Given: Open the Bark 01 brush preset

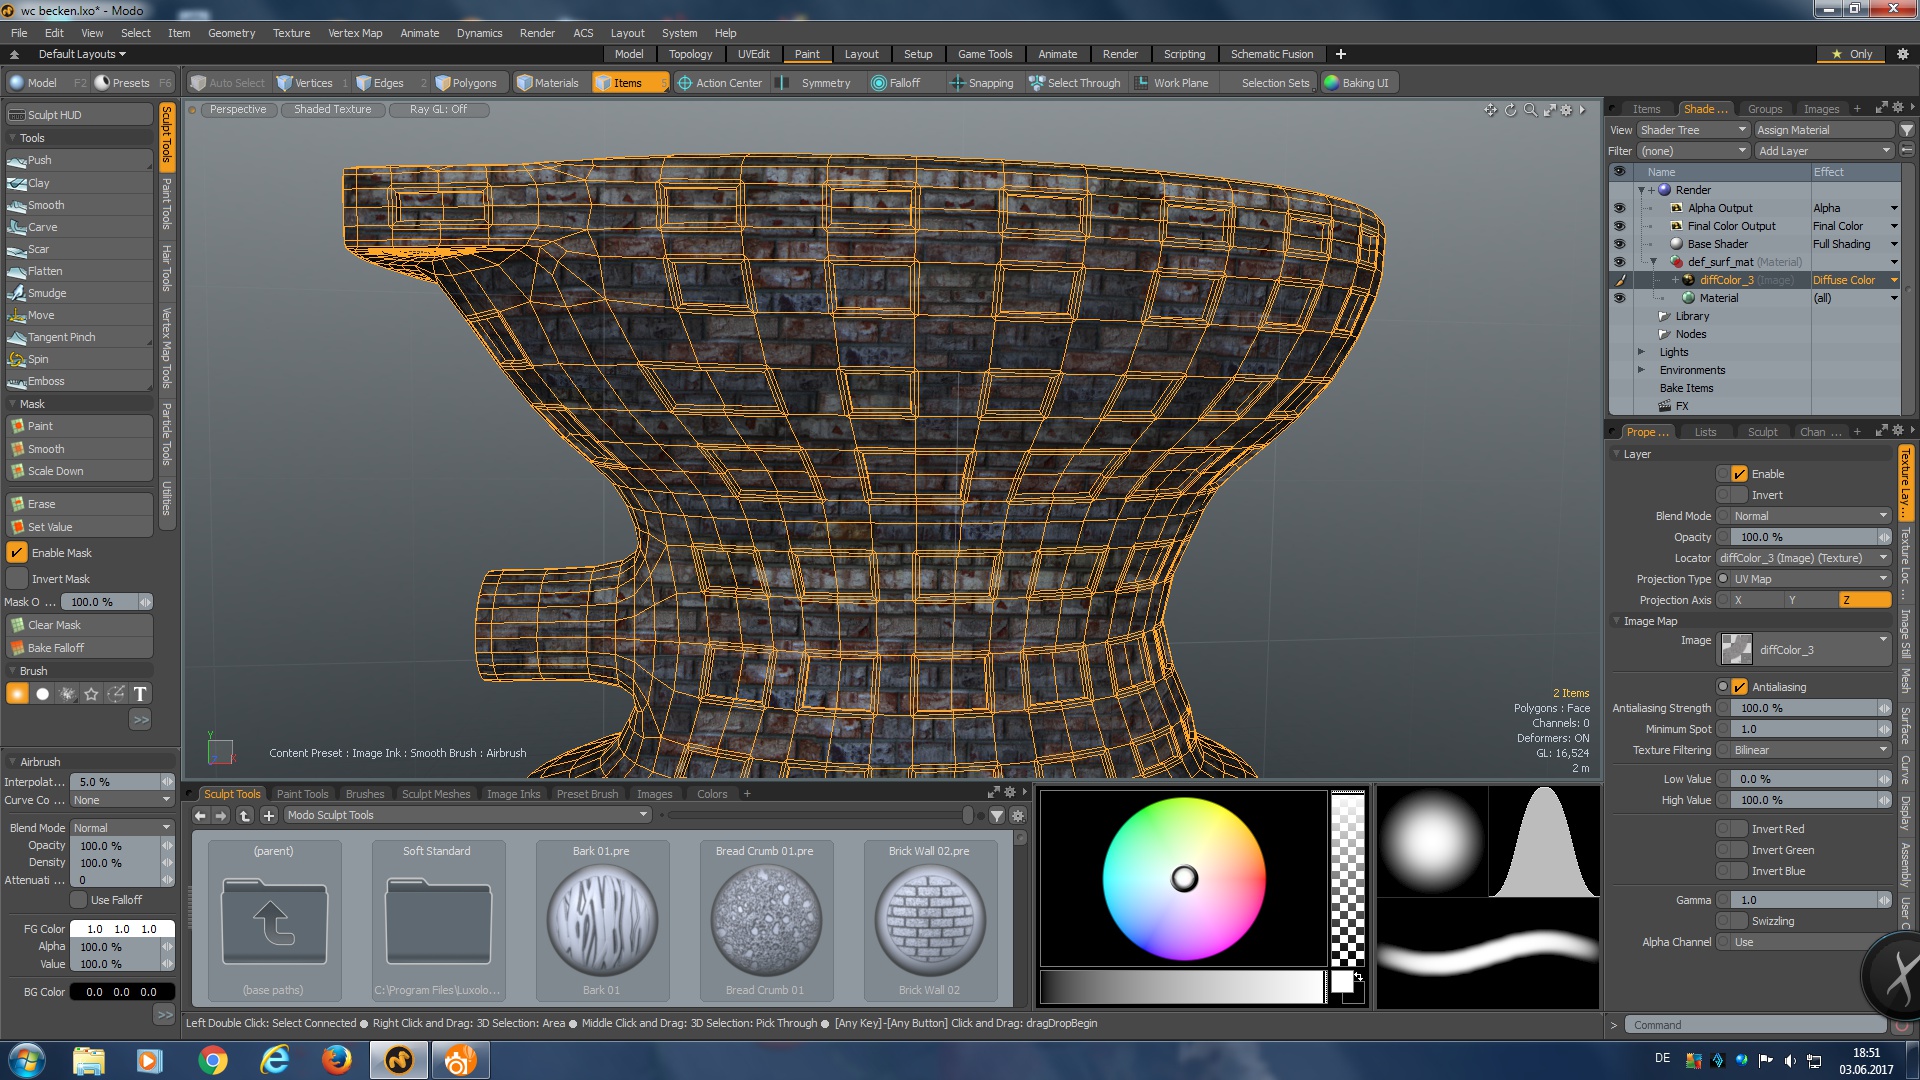Looking at the screenshot, I should (x=601, y=920).
